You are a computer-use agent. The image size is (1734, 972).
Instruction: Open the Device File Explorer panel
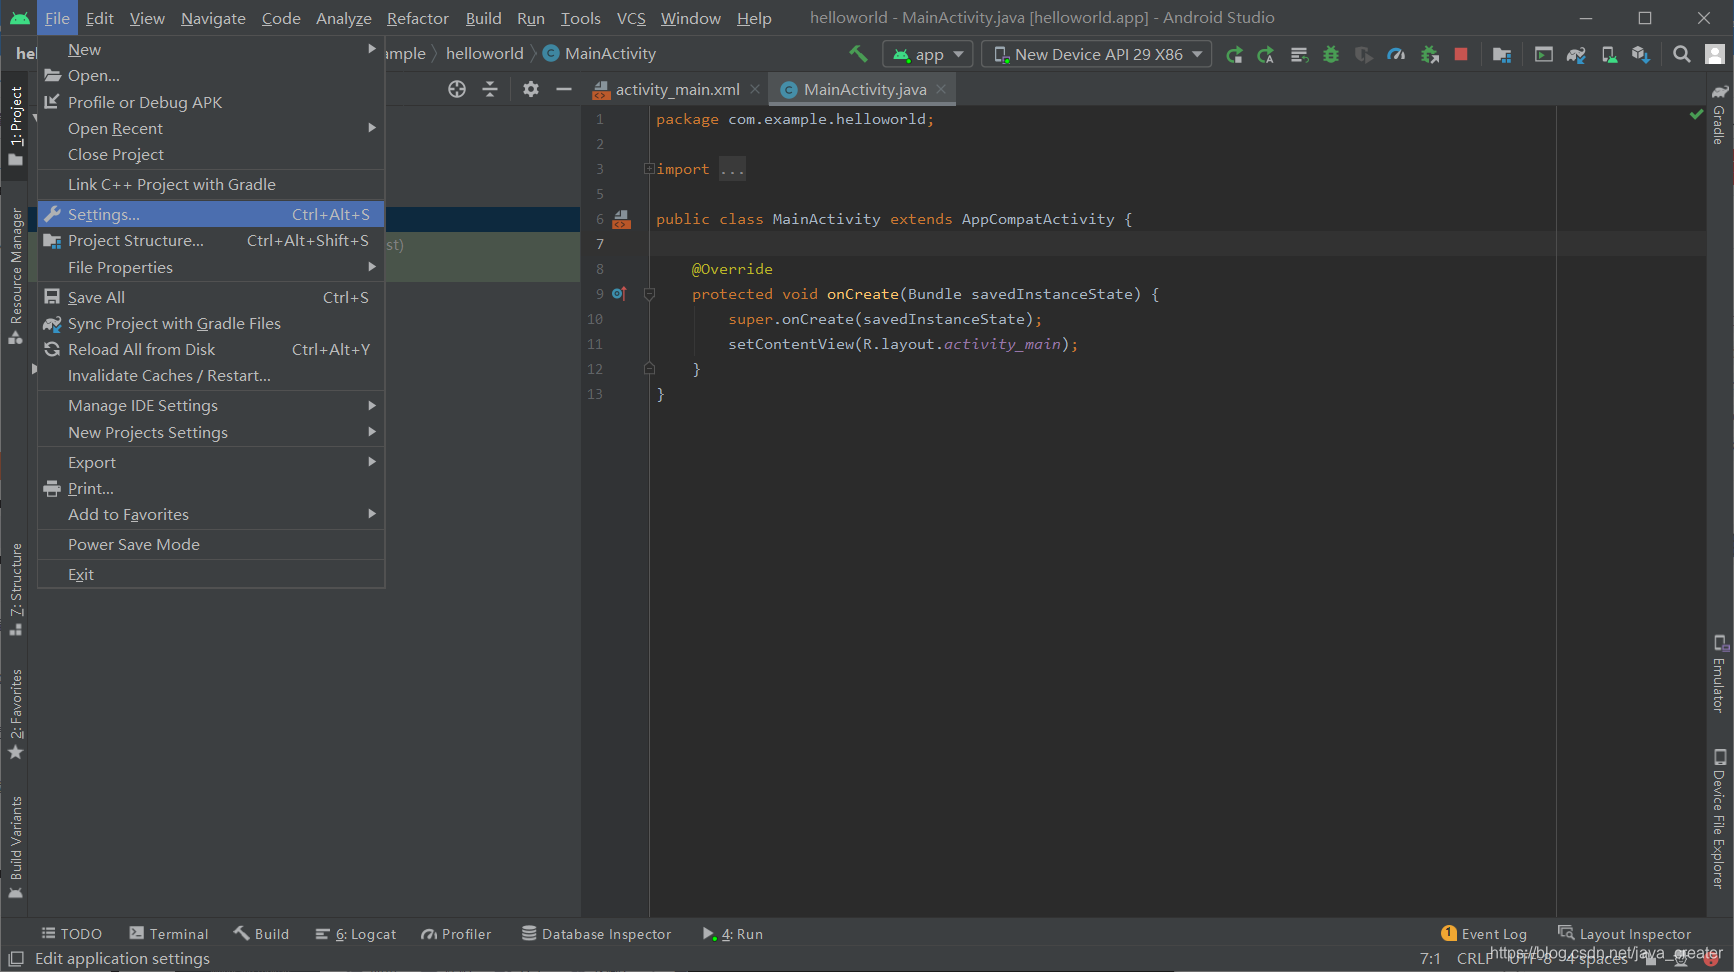tap(1719, 818)
